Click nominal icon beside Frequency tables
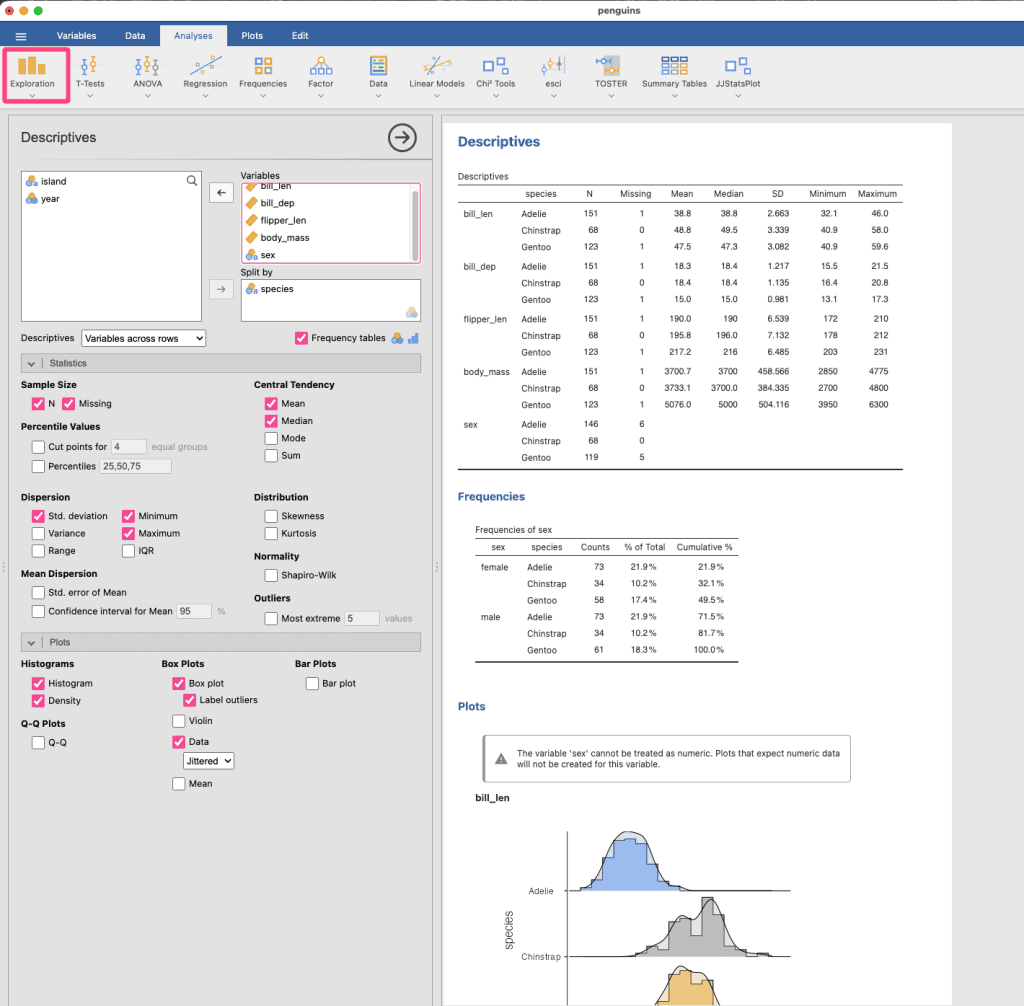 coord(397,338)
